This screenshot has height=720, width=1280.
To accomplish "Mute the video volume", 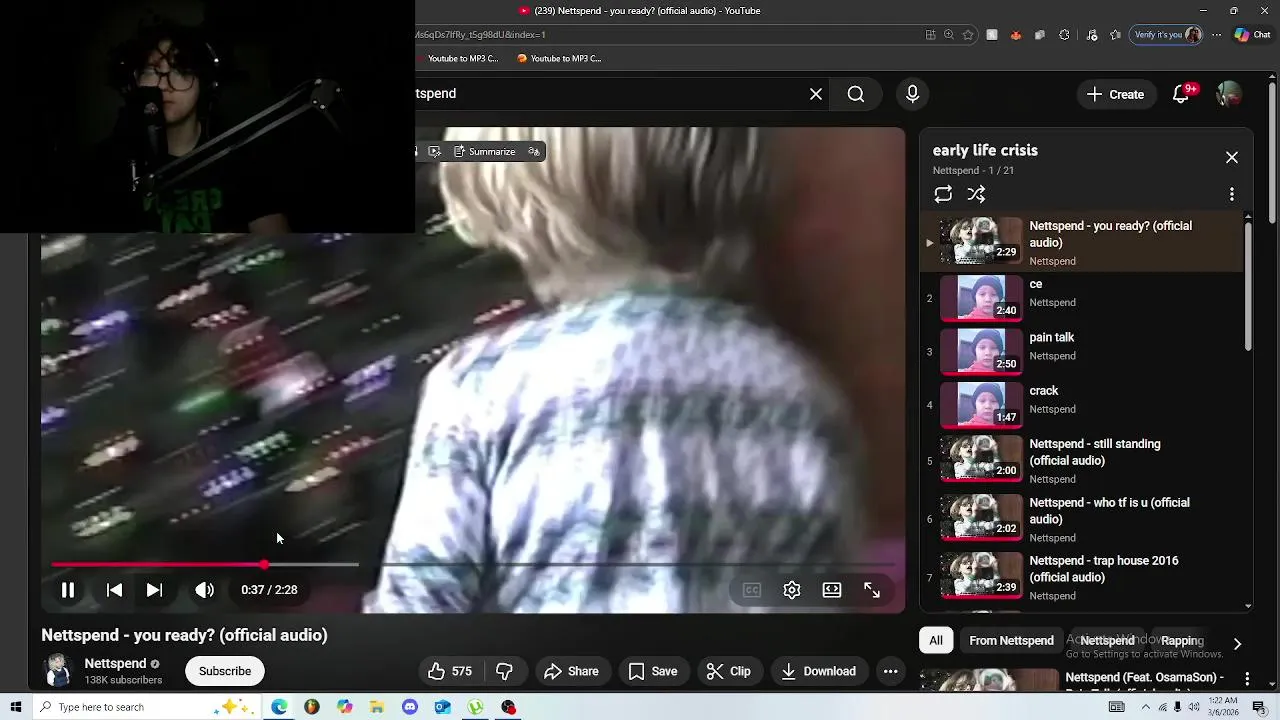I will point(204,590).
